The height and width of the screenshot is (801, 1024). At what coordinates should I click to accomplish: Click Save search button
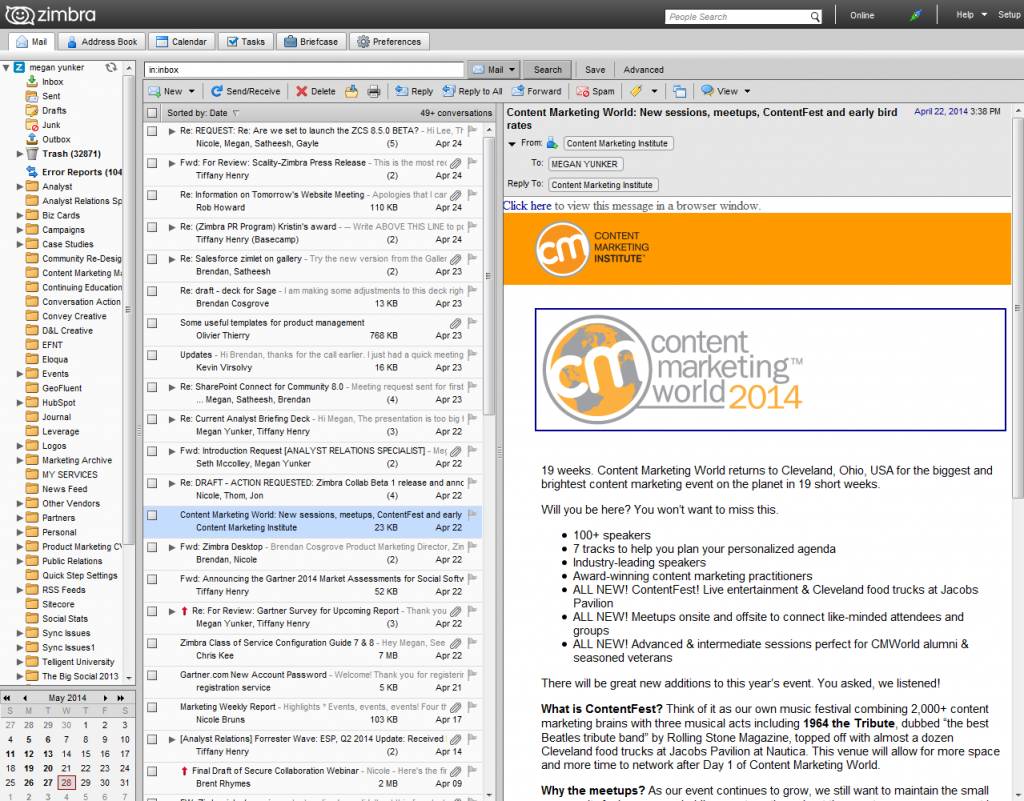click(x=595, y=70)
